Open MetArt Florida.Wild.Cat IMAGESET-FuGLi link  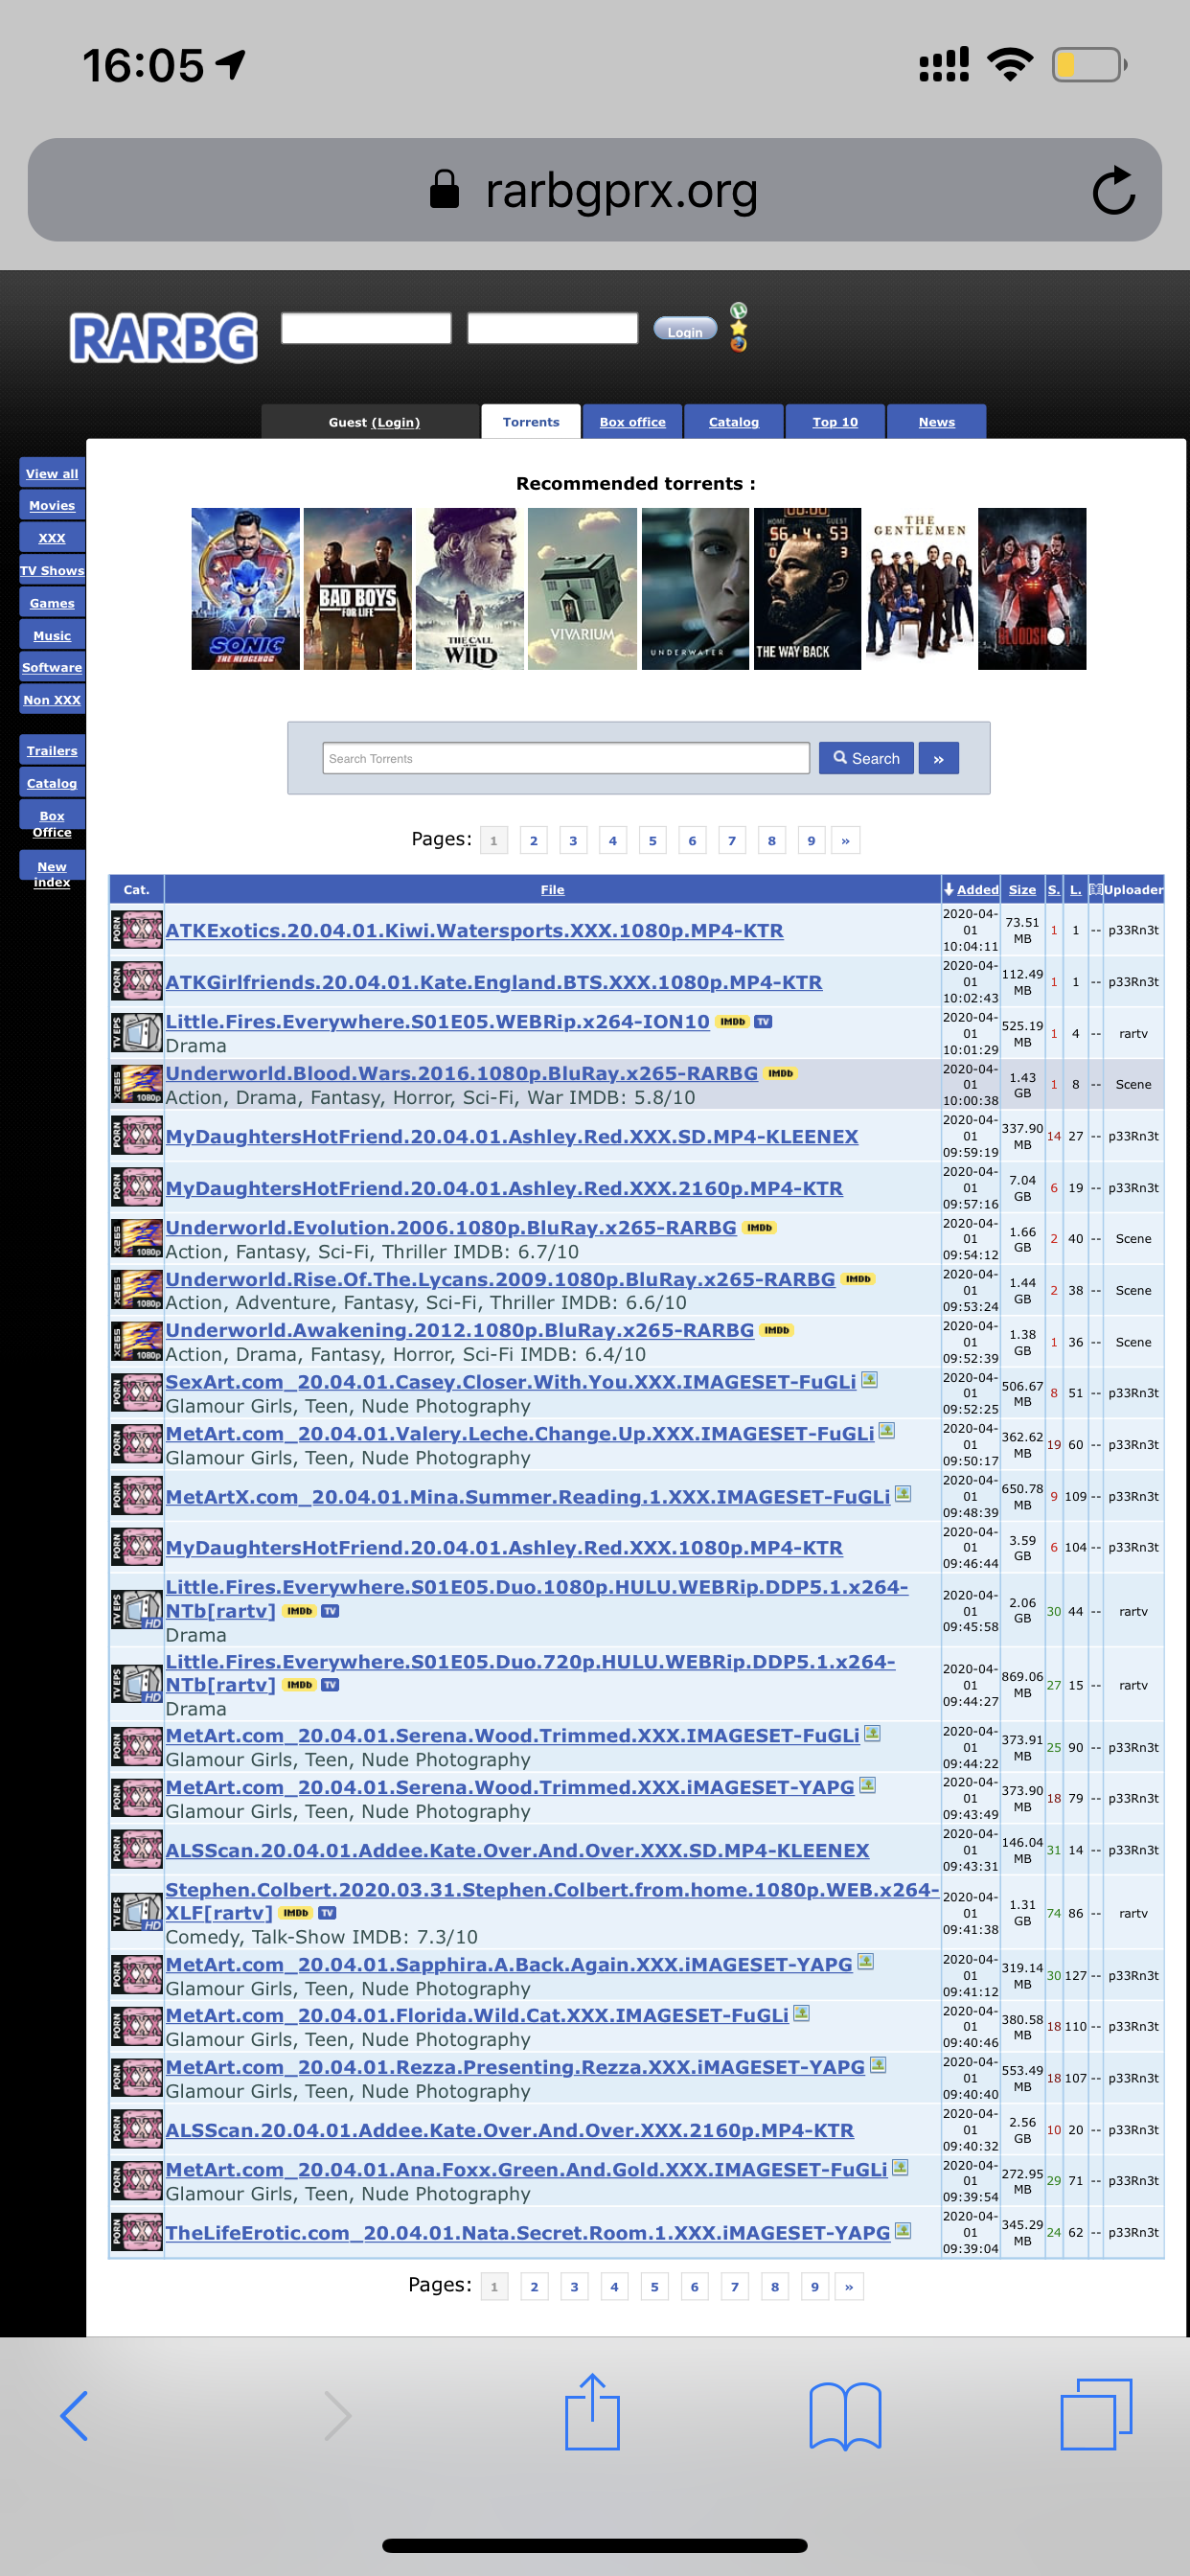coord(477,2014)
